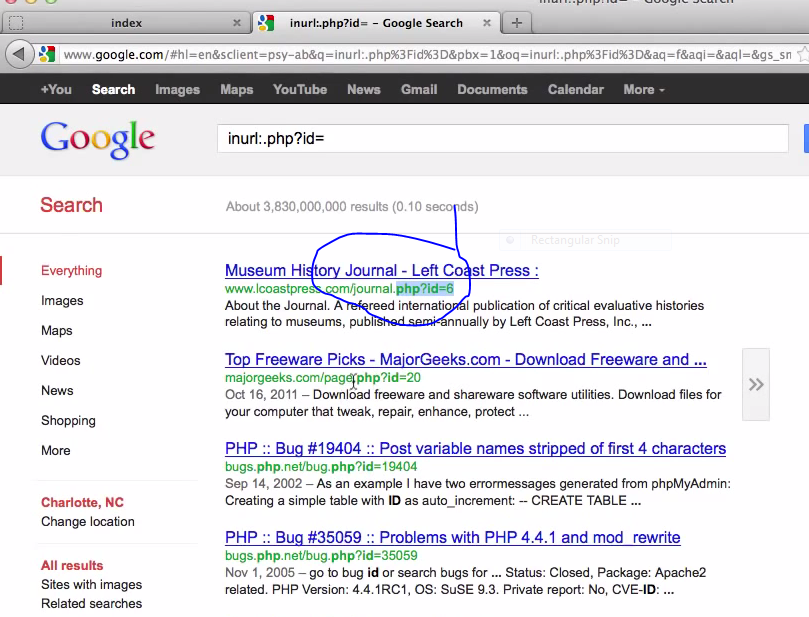Open News in top navigation bar
The height and width of the screenshot is (617, 809).
(364, 89)
